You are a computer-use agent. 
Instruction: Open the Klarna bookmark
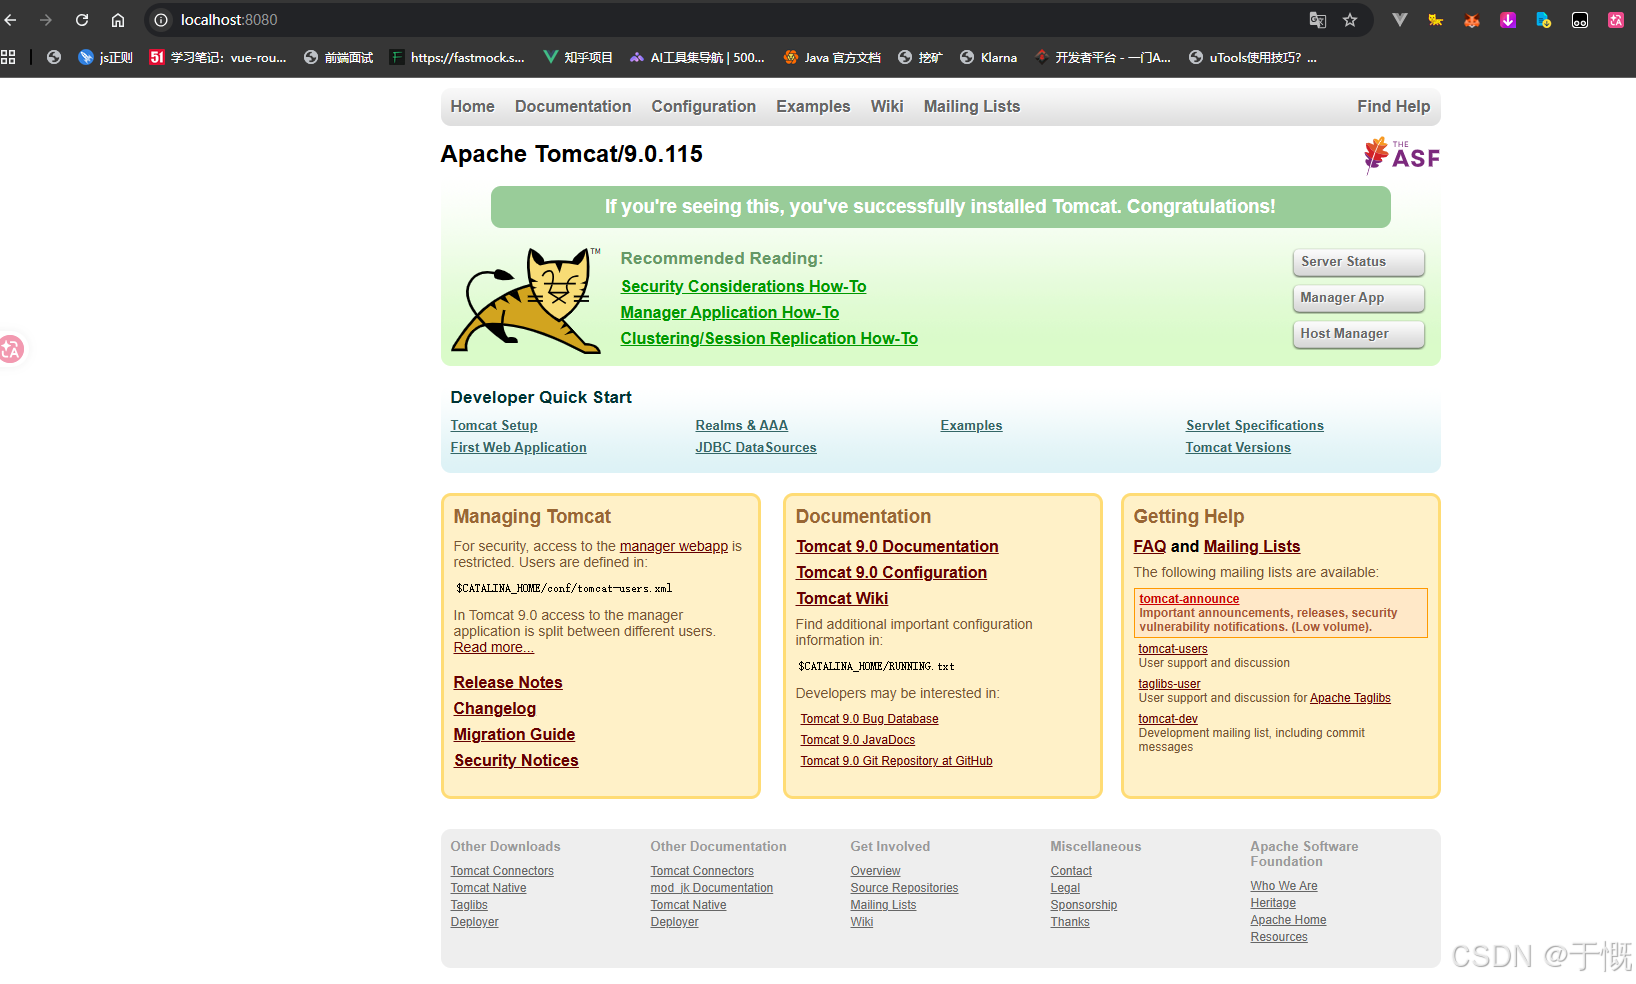[988, 57]
